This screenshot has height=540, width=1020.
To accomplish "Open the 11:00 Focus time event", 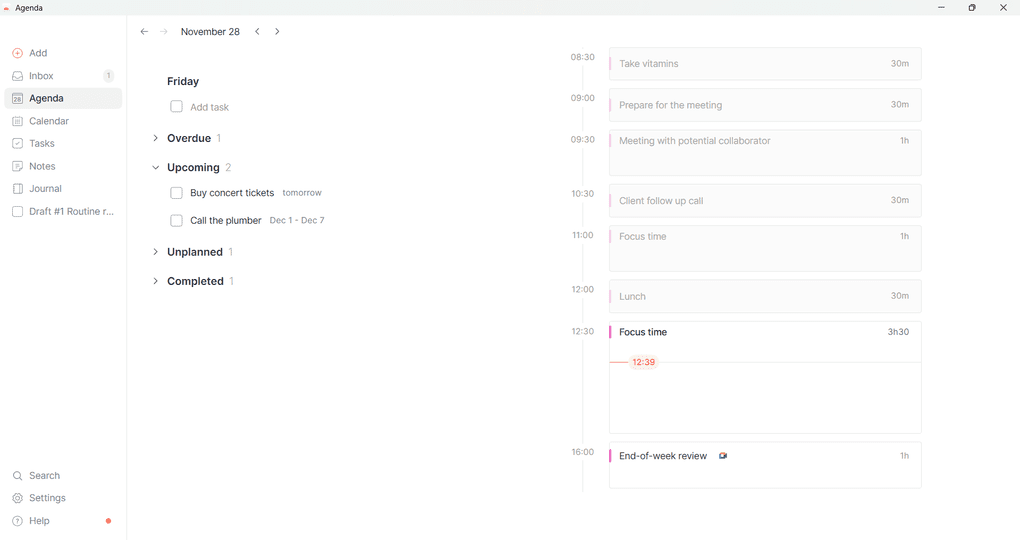I will (x=765, y=249).
